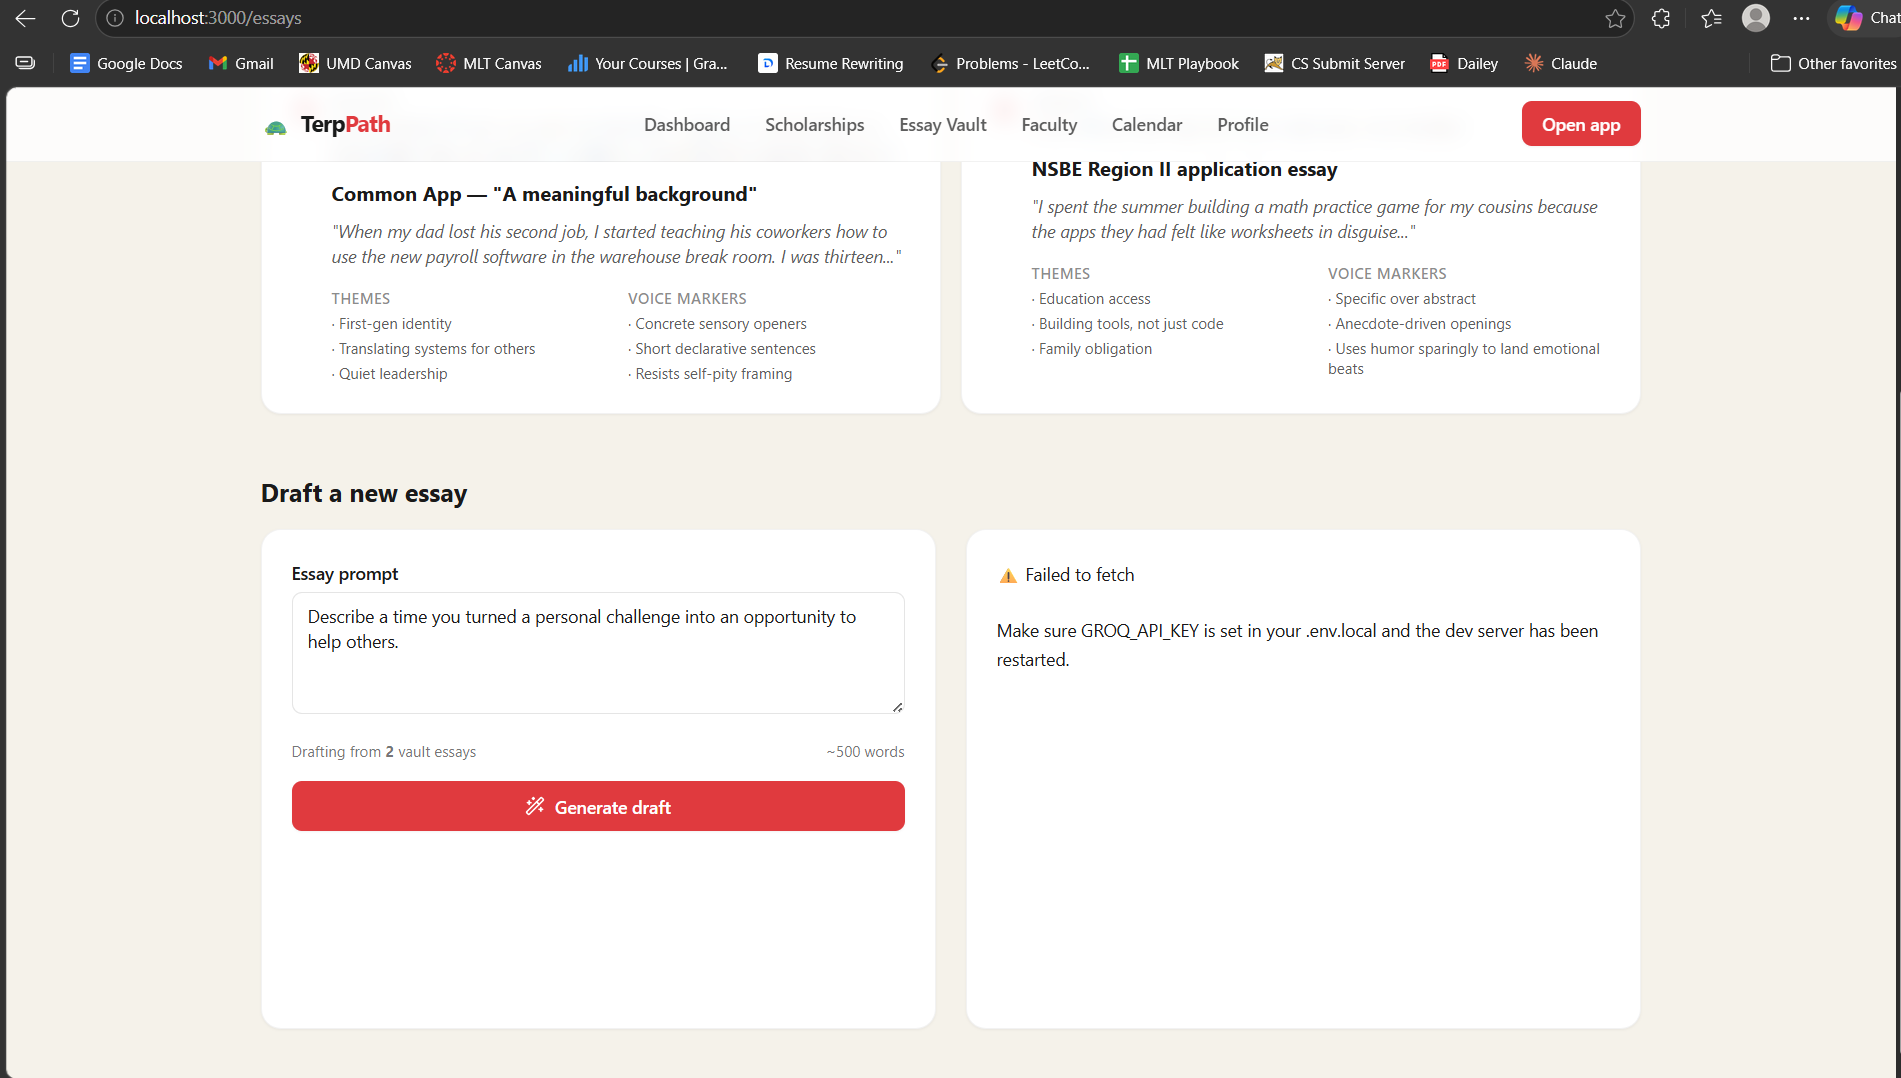
Task: Click Drafting from 2 vault essays text
Action: tap(383, 752)
